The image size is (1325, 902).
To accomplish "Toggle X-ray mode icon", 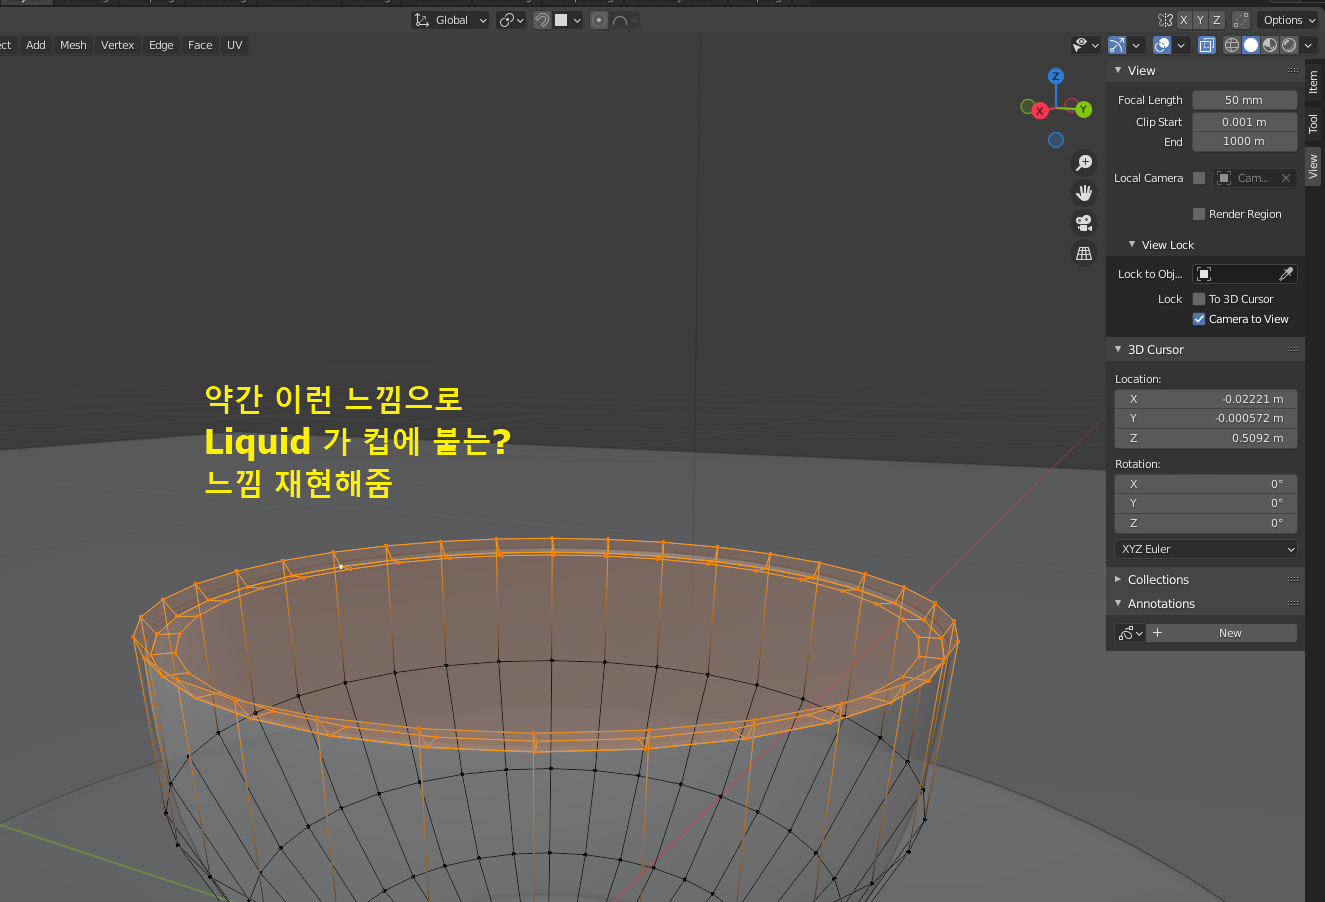I will pos(1207,45).
